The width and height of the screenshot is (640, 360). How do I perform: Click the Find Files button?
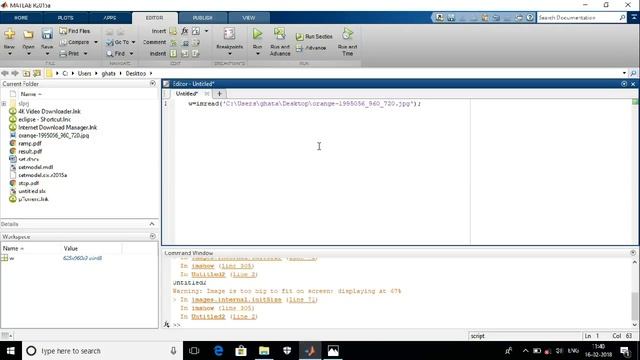click(x=75, y=31)
